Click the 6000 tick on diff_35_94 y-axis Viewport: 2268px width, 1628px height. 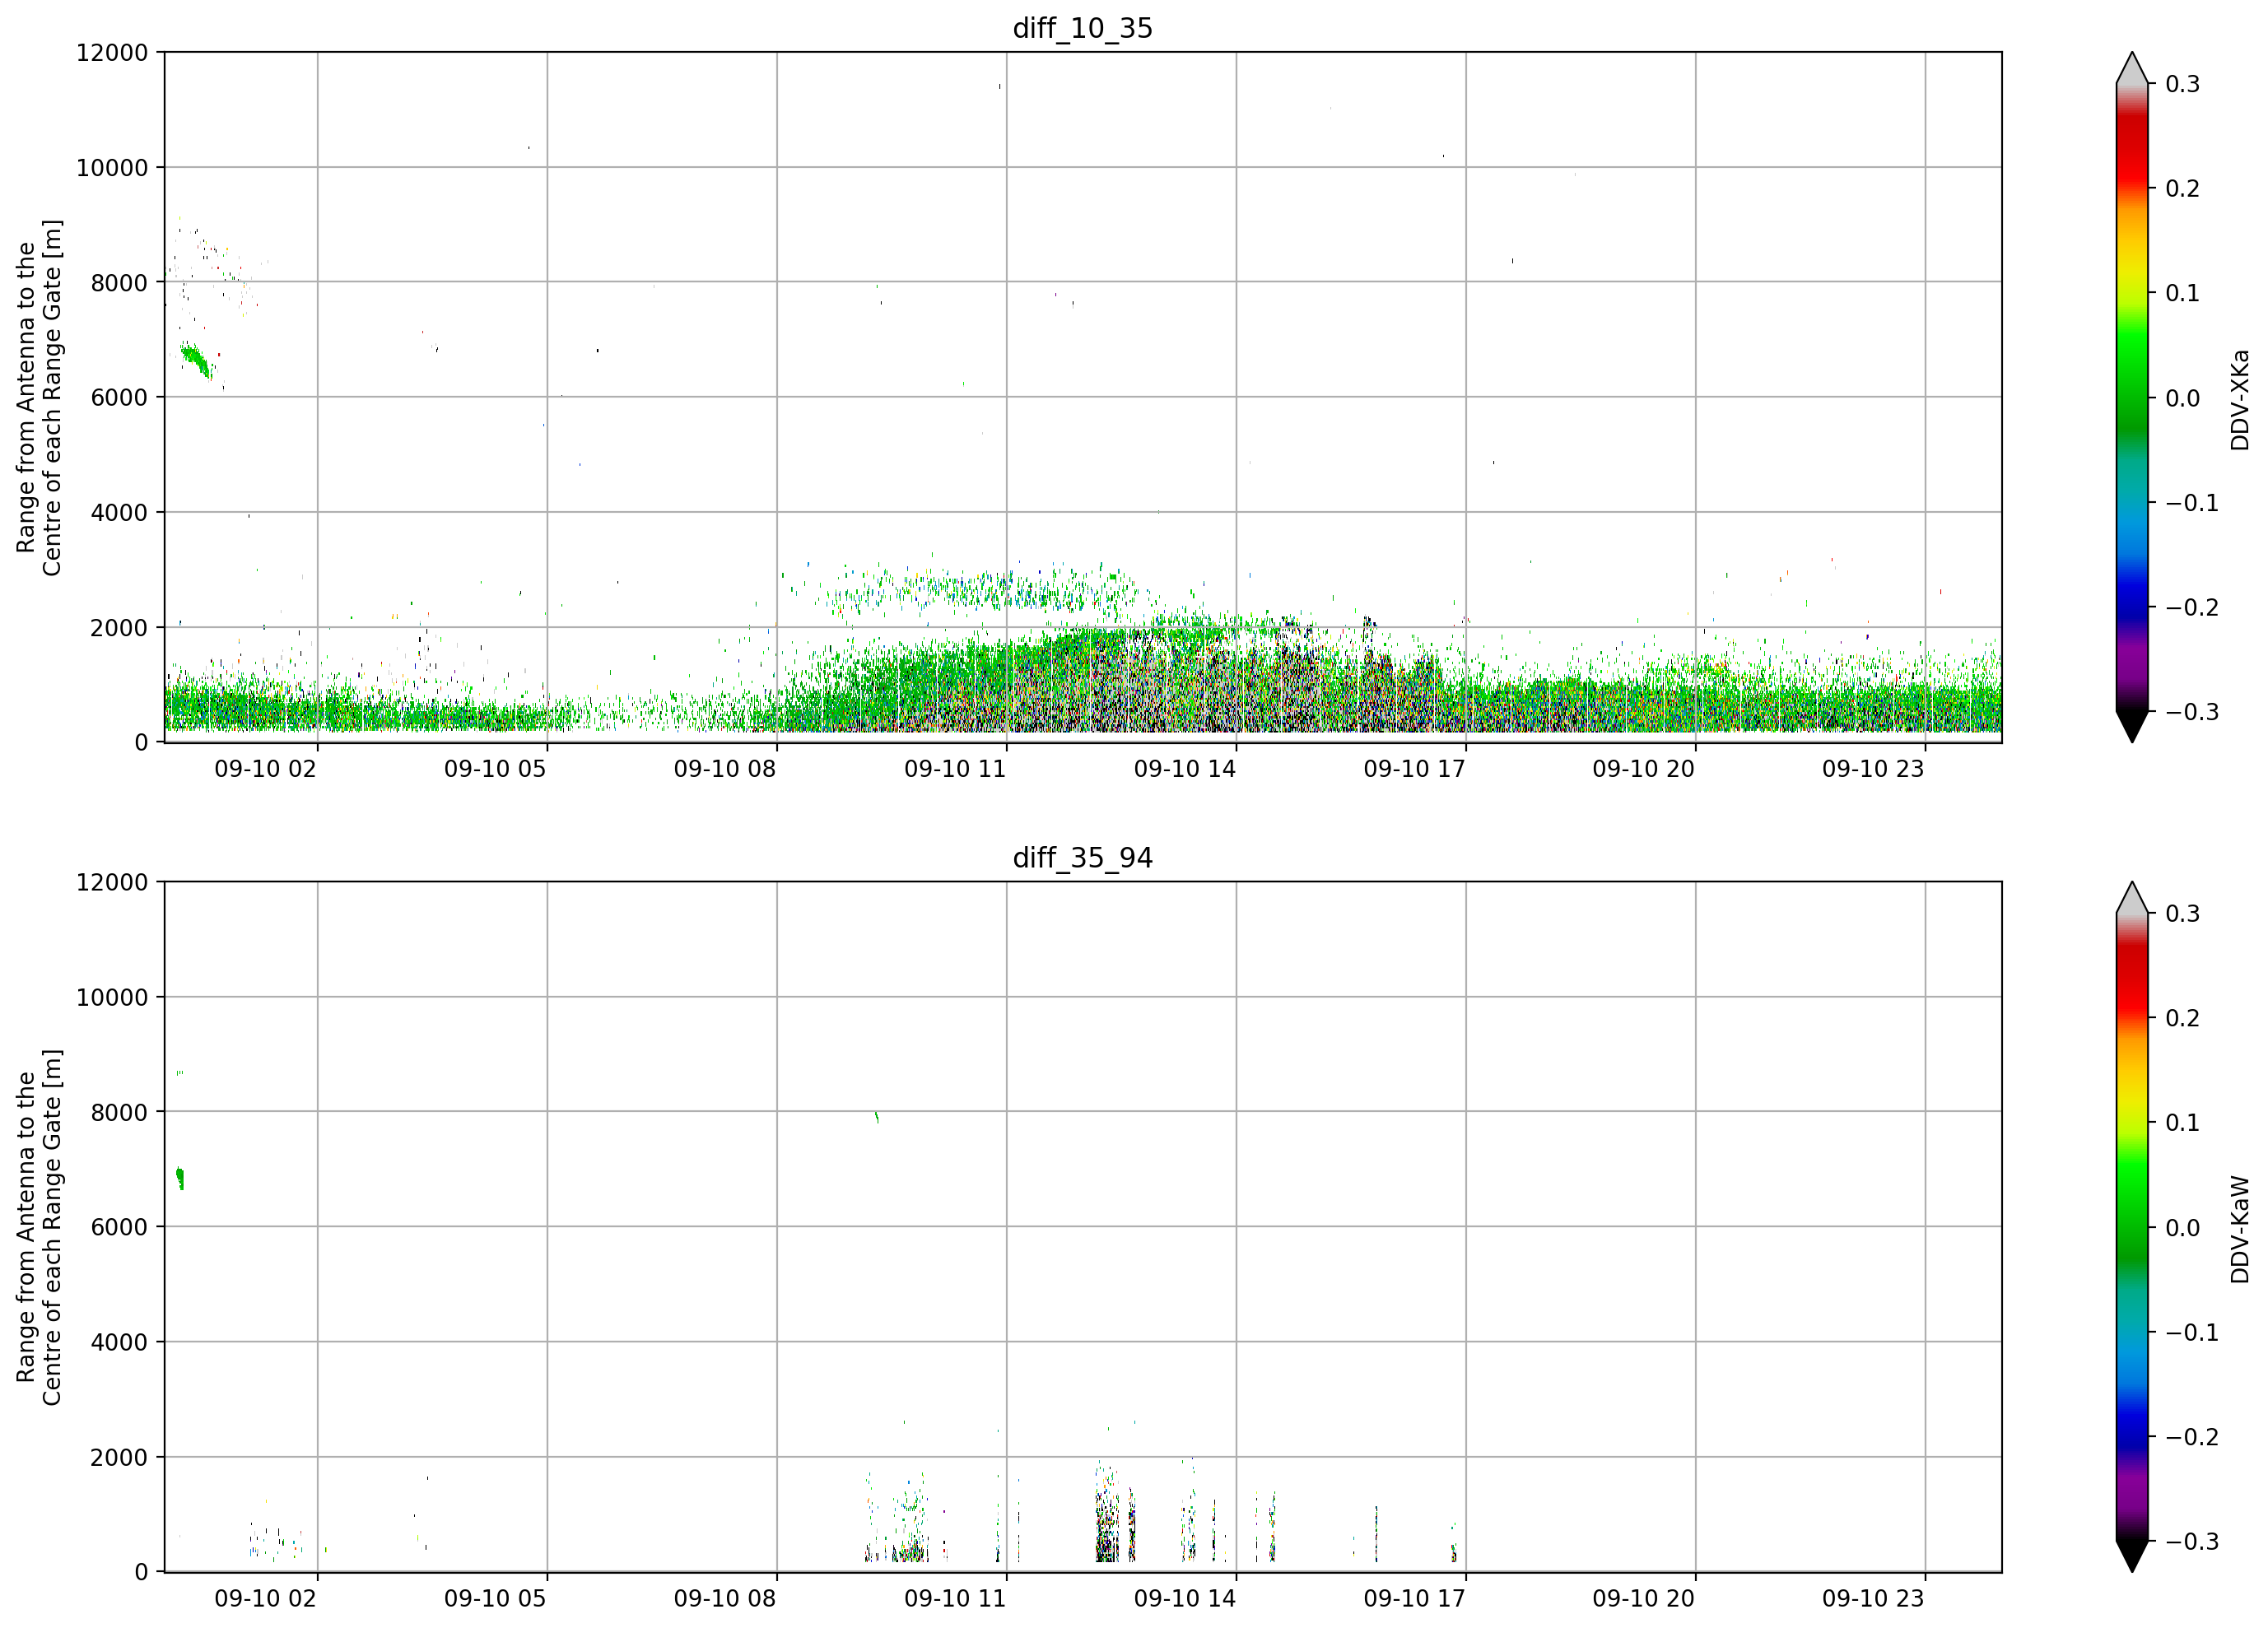pyautogui.click(x=119, y=1228)
